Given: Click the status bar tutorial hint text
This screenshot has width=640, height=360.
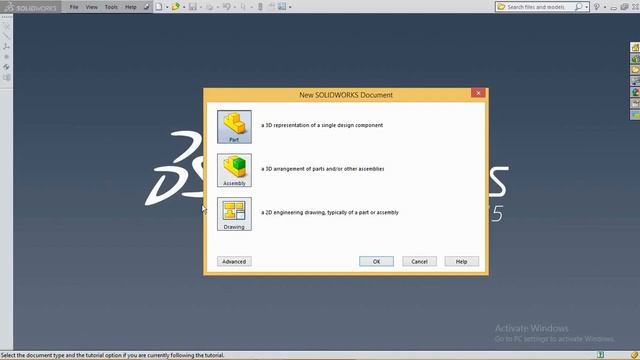Looking at the screenshot, I should pyautogui.click(x=113, y=355).
